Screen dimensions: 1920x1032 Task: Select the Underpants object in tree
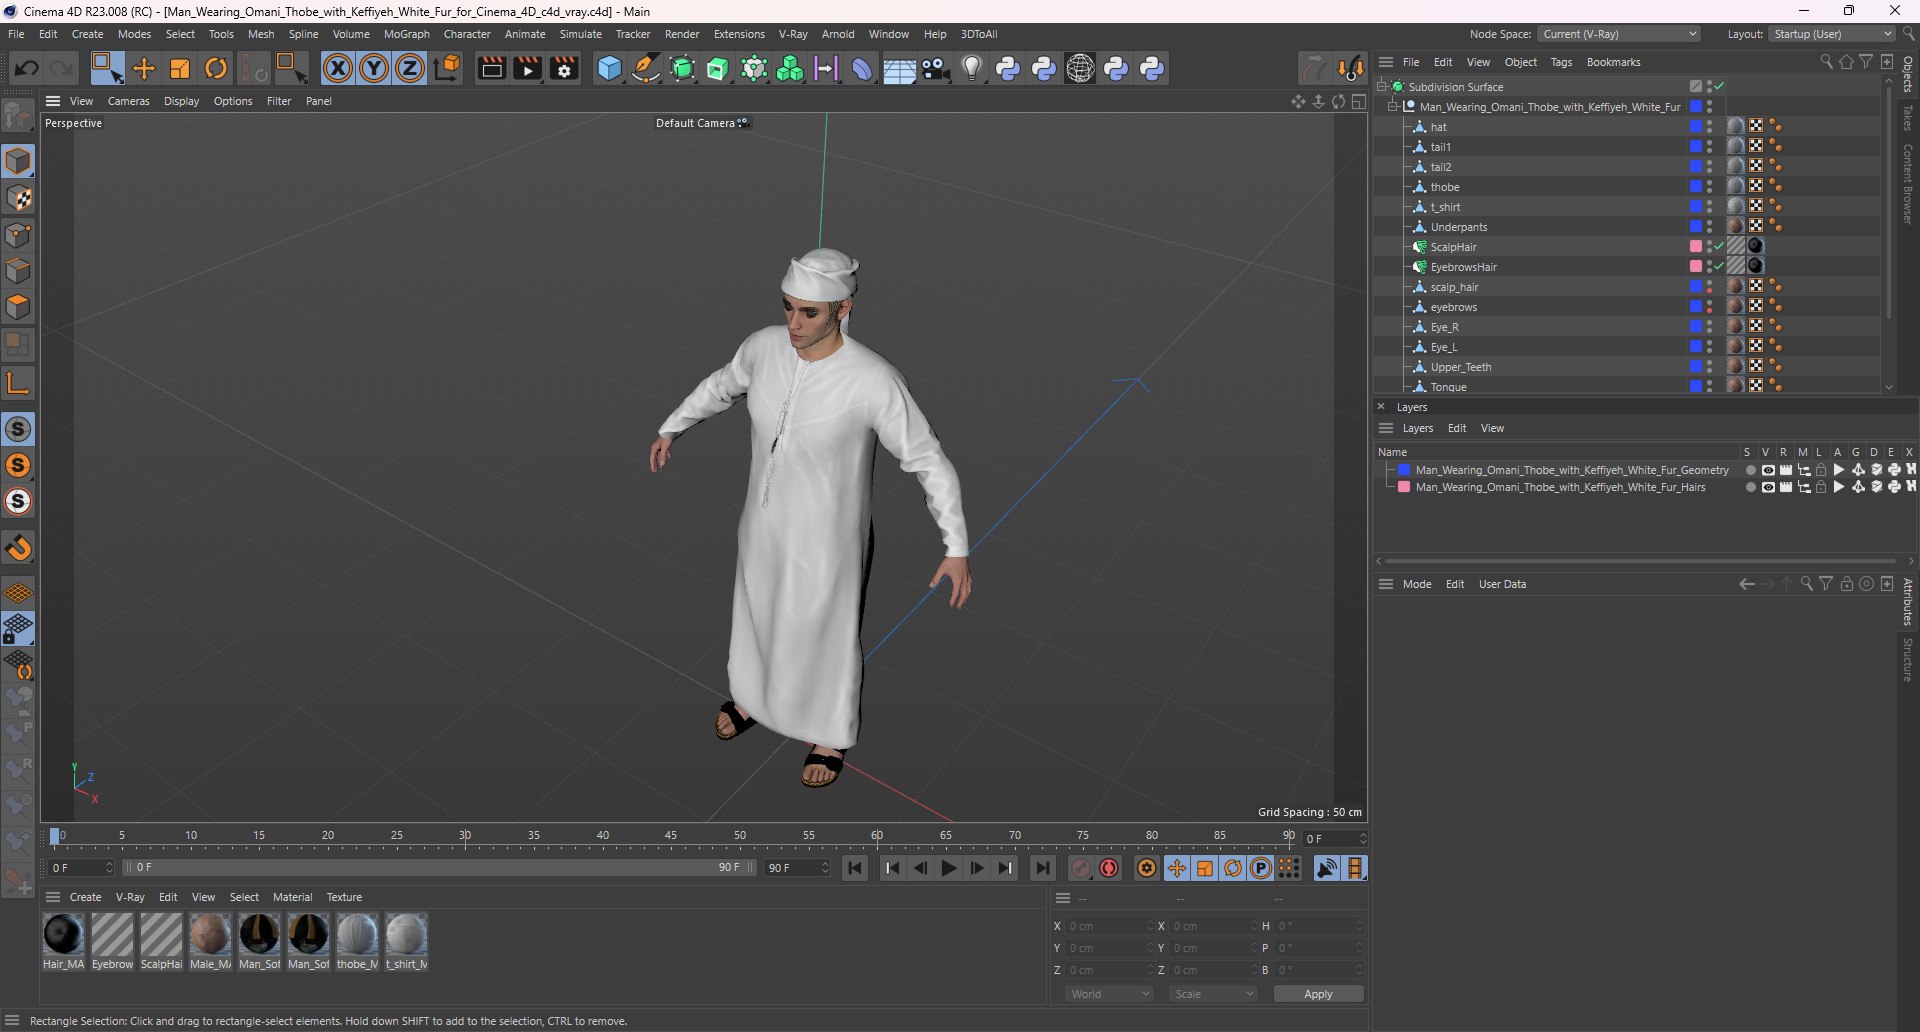tap(1458, 227)
